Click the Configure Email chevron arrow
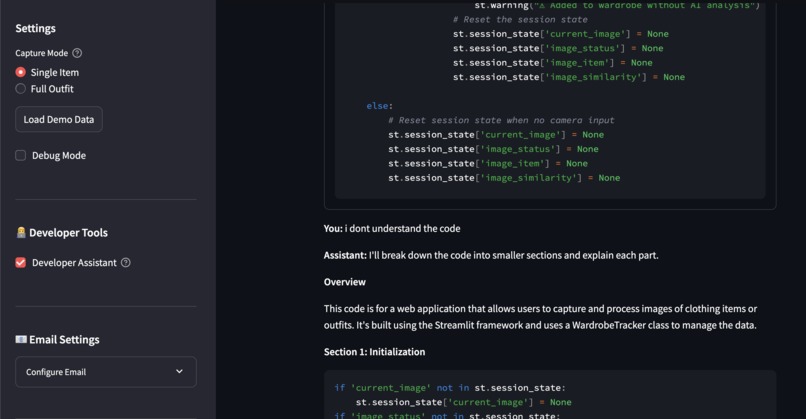This screenshot has width=806, height=419. point(179,371)
